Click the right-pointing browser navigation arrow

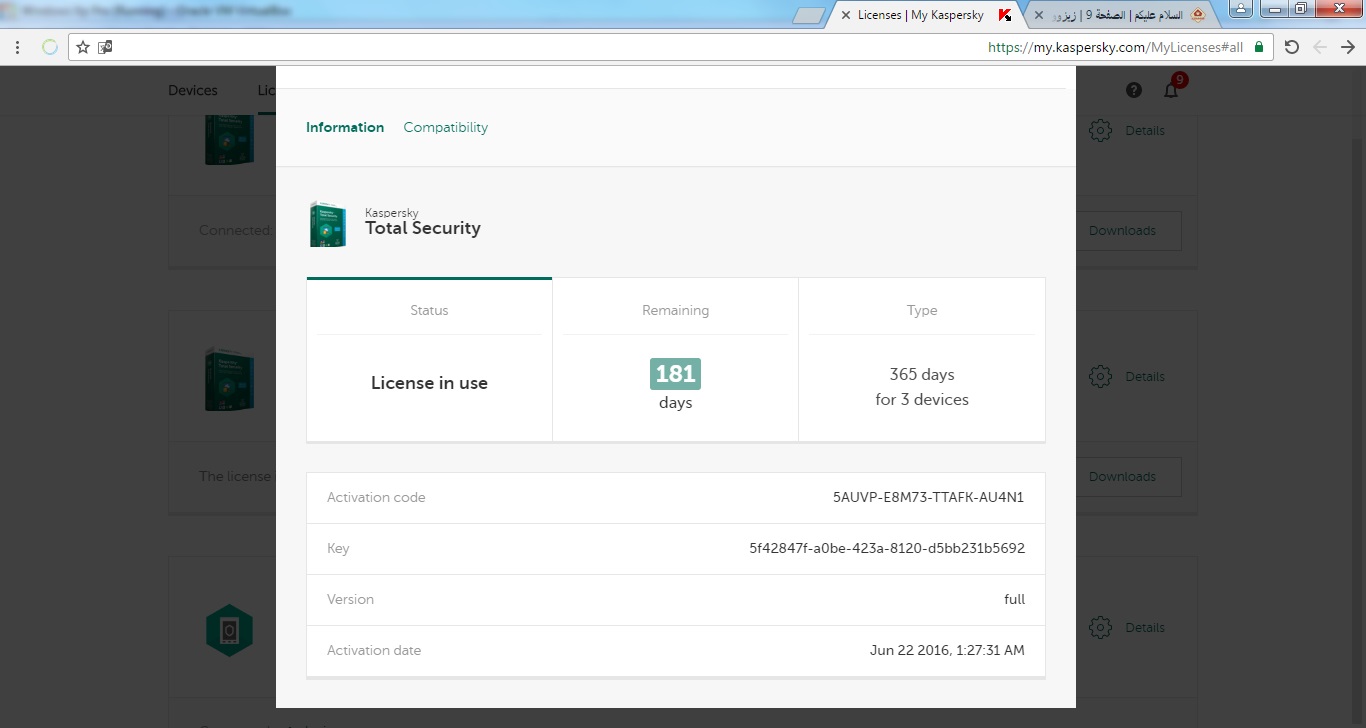1347,47
